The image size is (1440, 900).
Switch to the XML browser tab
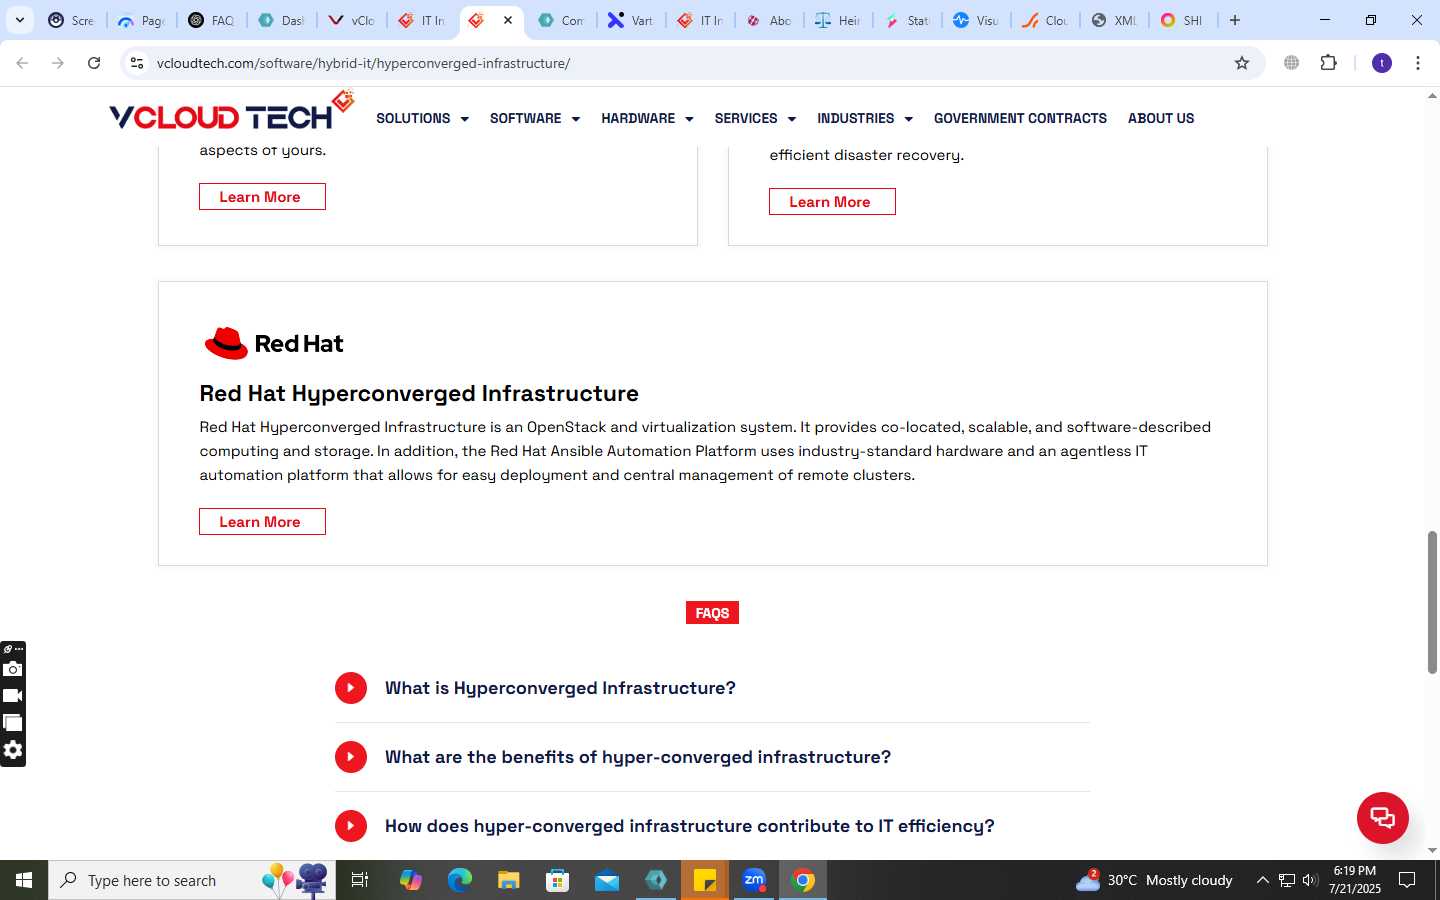(x=1114, y=20)
